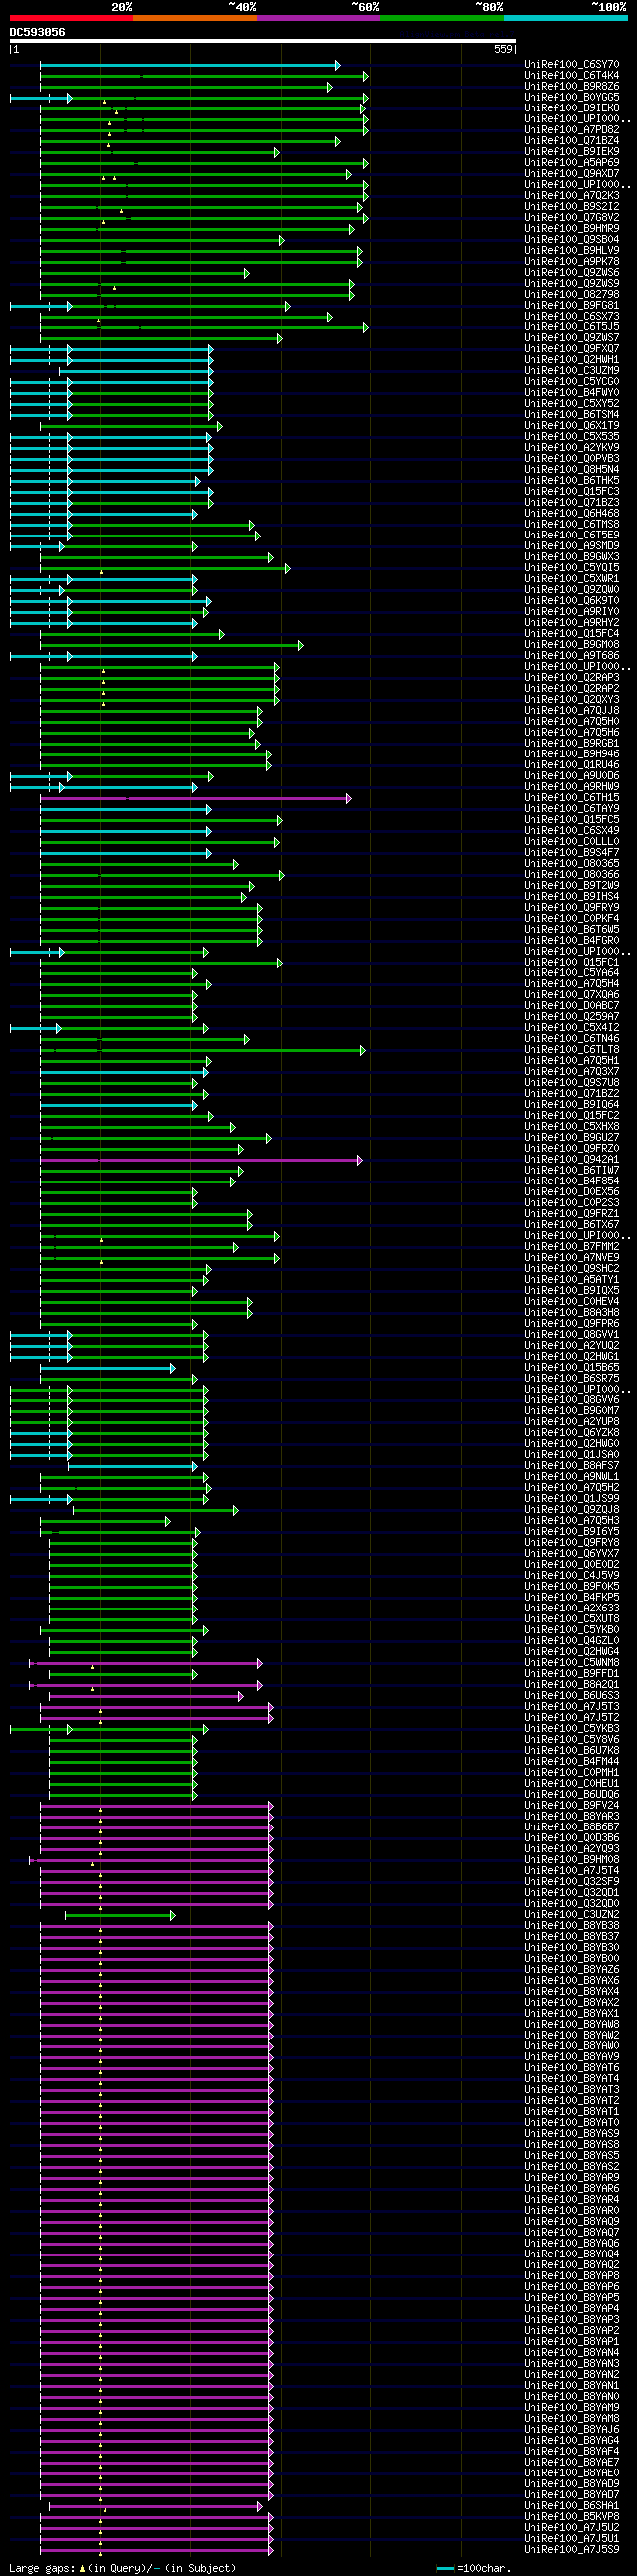Select the UniRef100_C6TH15 label

pyautogui.click(x=571, y=799)
